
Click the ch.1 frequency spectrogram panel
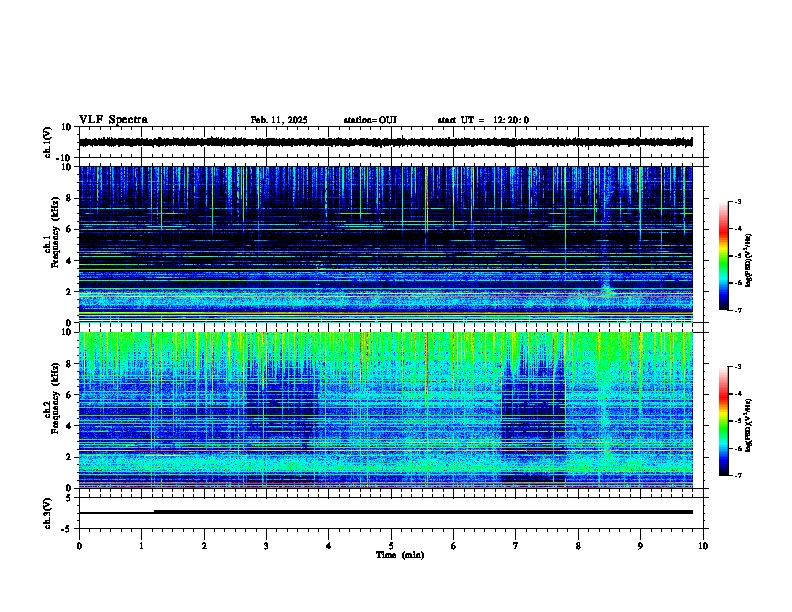coord(385,244)
